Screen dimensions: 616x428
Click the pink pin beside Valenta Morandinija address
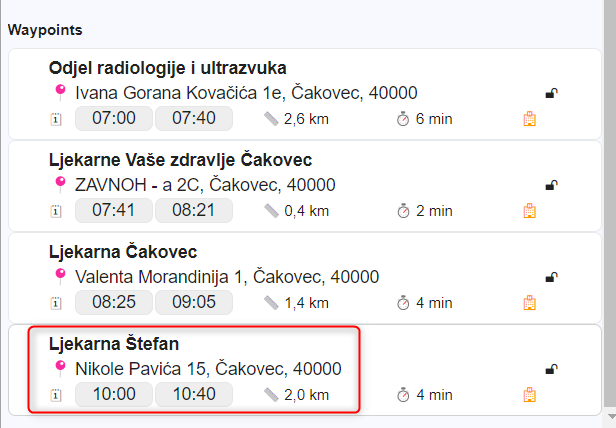(x=60, y=276)
